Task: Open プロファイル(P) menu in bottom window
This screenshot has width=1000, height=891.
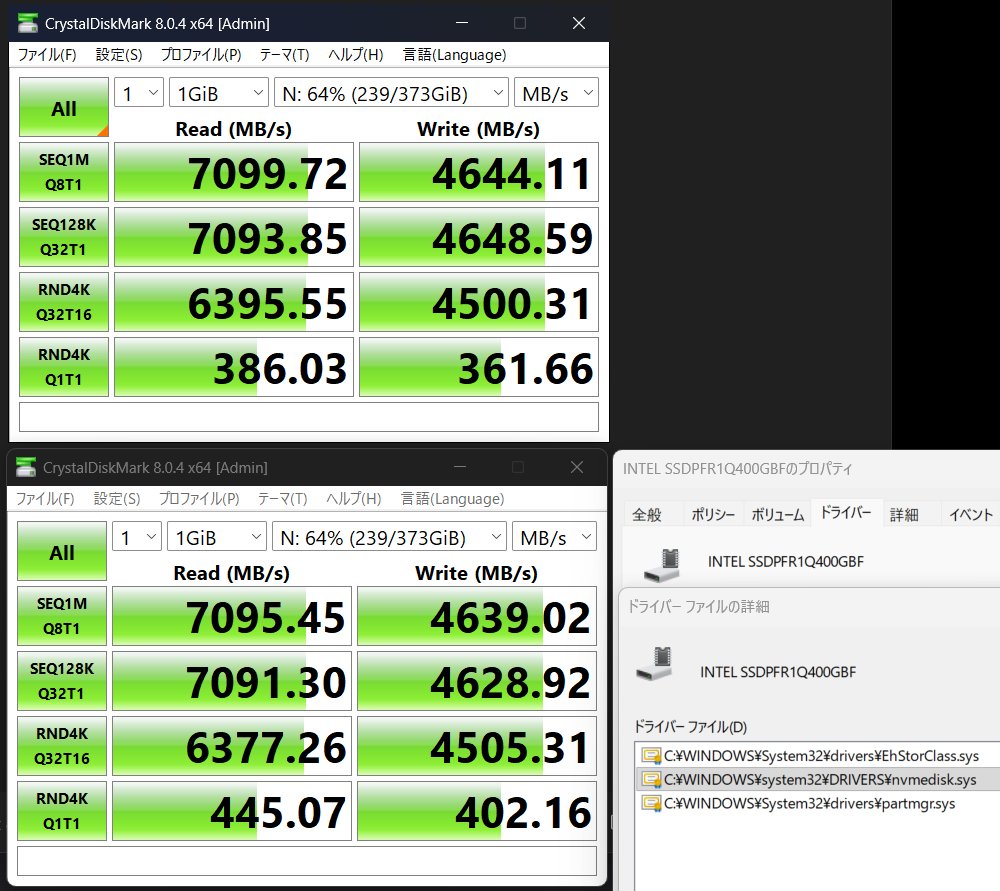Action: (x=199, y=499)
